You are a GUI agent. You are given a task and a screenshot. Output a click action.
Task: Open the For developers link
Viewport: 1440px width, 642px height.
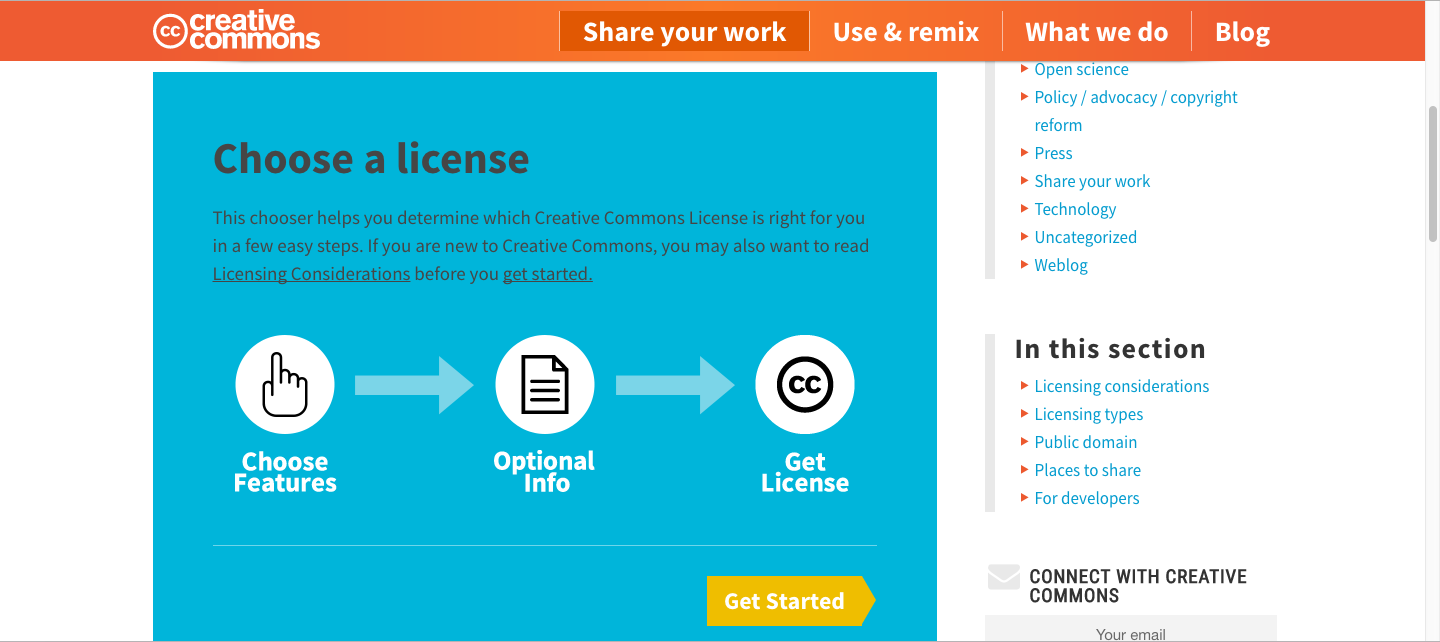click(x=1087, y=498)
